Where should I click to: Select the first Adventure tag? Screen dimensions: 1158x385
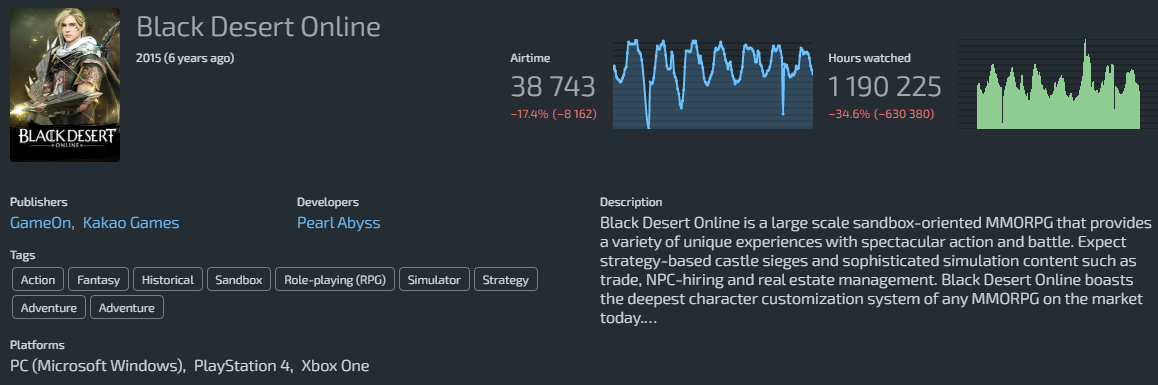[49, 307]
